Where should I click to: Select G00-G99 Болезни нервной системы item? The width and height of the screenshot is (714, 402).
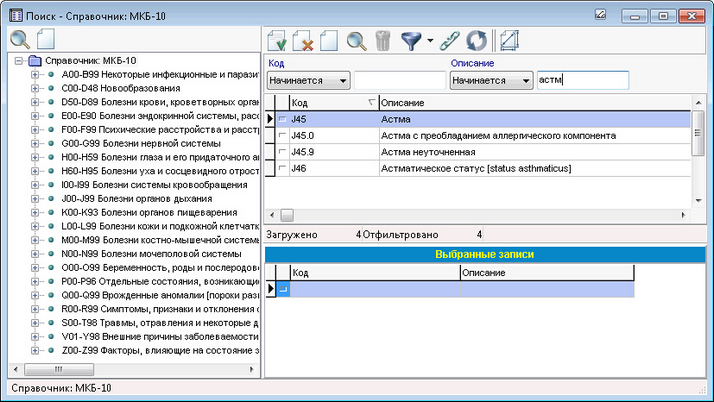(x=141, y=143)
